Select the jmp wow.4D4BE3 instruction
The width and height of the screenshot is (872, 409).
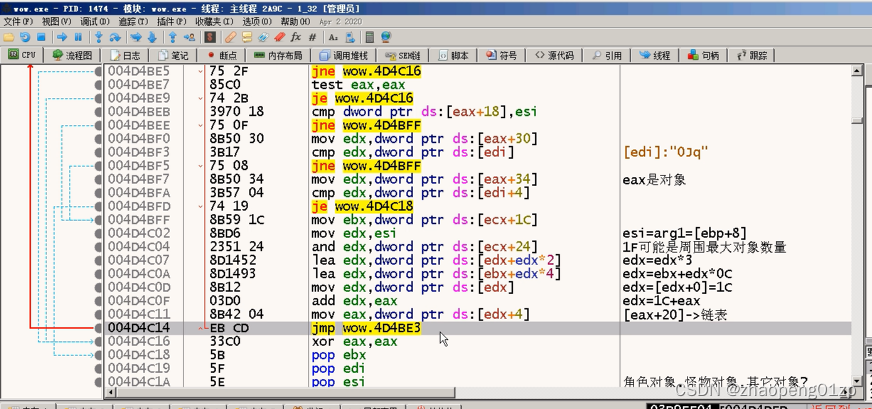coord(366,328)
